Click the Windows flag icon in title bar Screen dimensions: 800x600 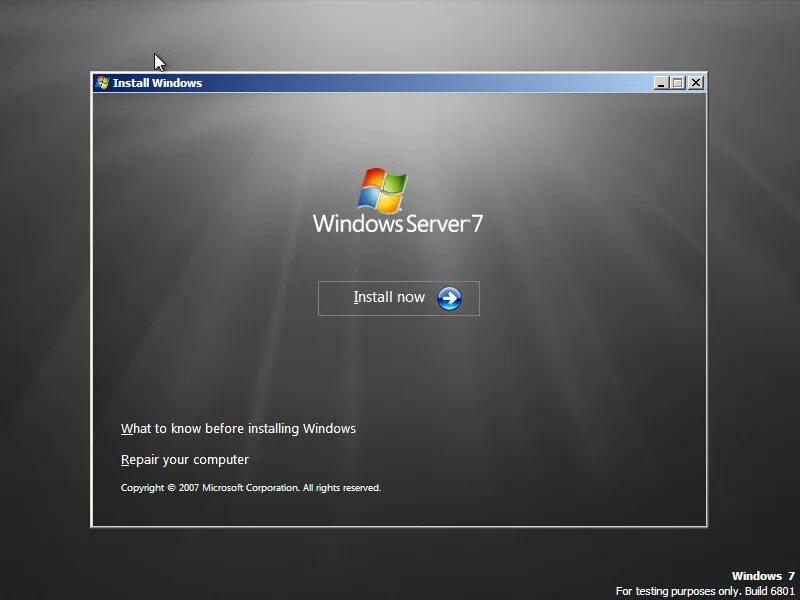tap(102, 83)
